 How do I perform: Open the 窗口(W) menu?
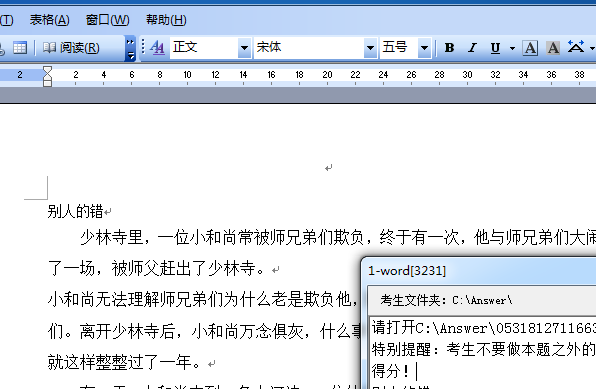pos(108,20)
